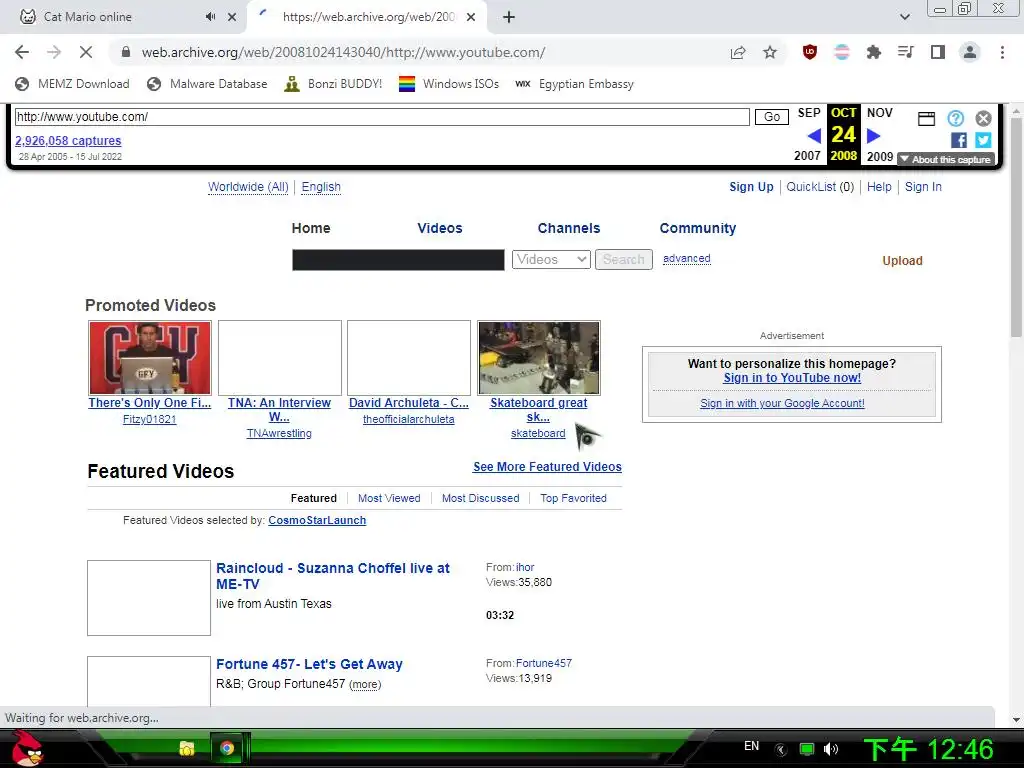This screenshot has width=1024, height=768.
Task: Stop page loading with the X button
Action: [86, 52]
